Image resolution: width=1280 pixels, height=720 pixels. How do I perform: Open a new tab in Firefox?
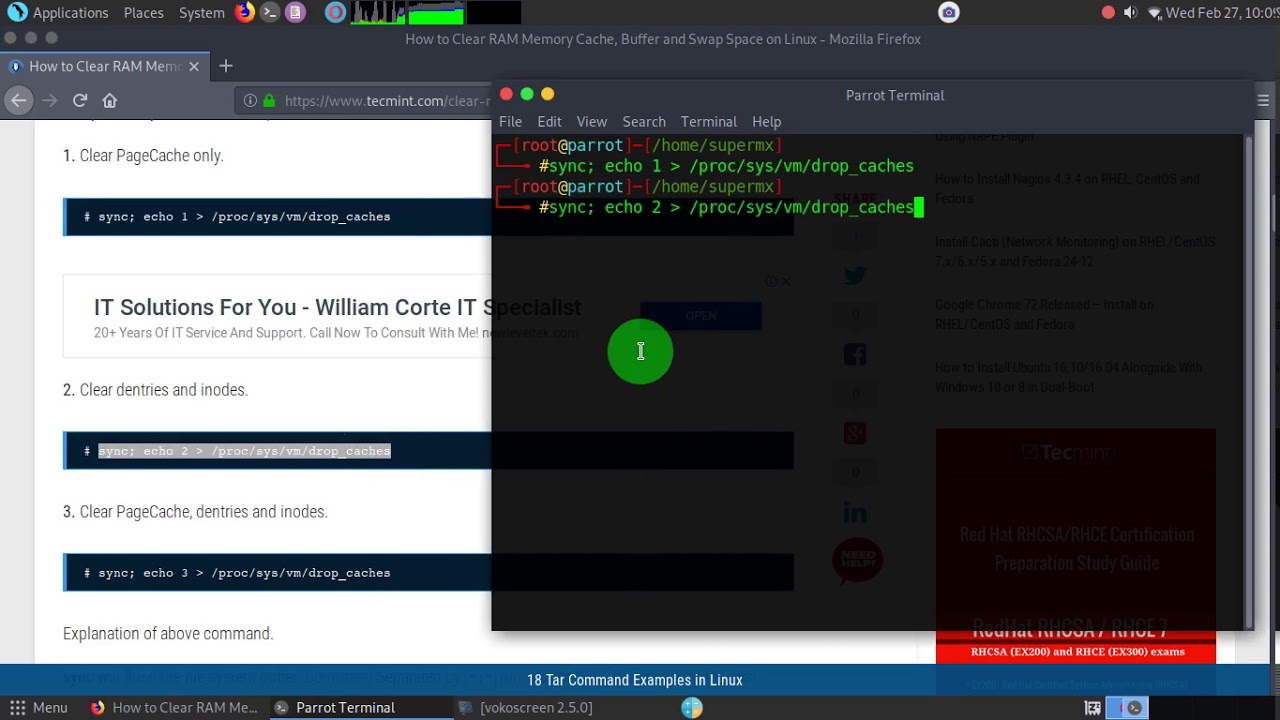(226, 66)
